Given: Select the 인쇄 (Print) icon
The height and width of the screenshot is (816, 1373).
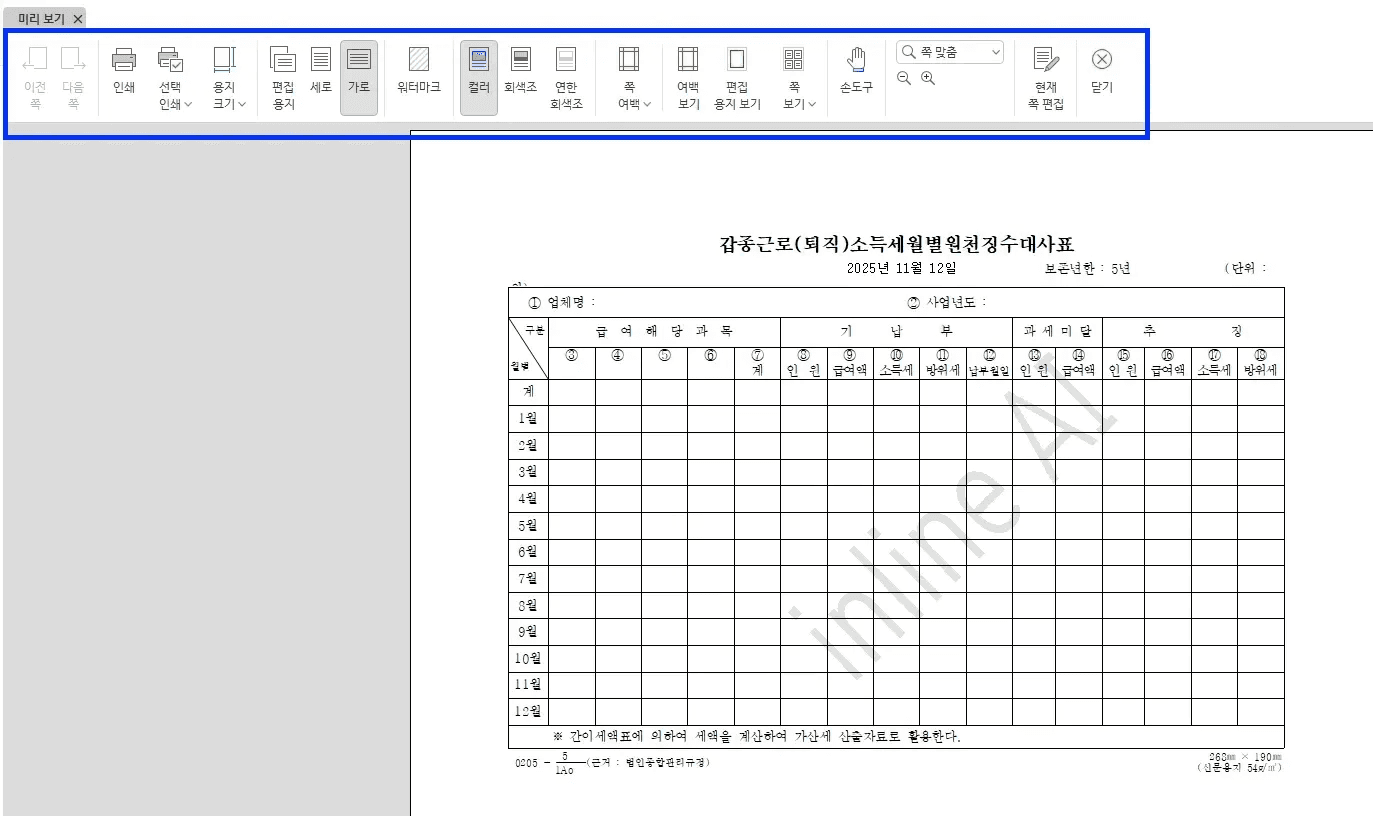Looking at the screenshot, I should coord(122,75).
